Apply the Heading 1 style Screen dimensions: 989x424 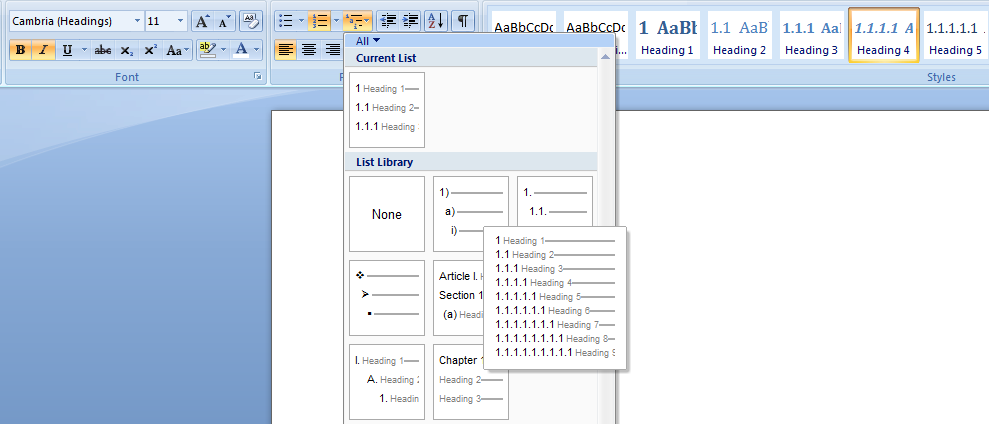point(665,38)
